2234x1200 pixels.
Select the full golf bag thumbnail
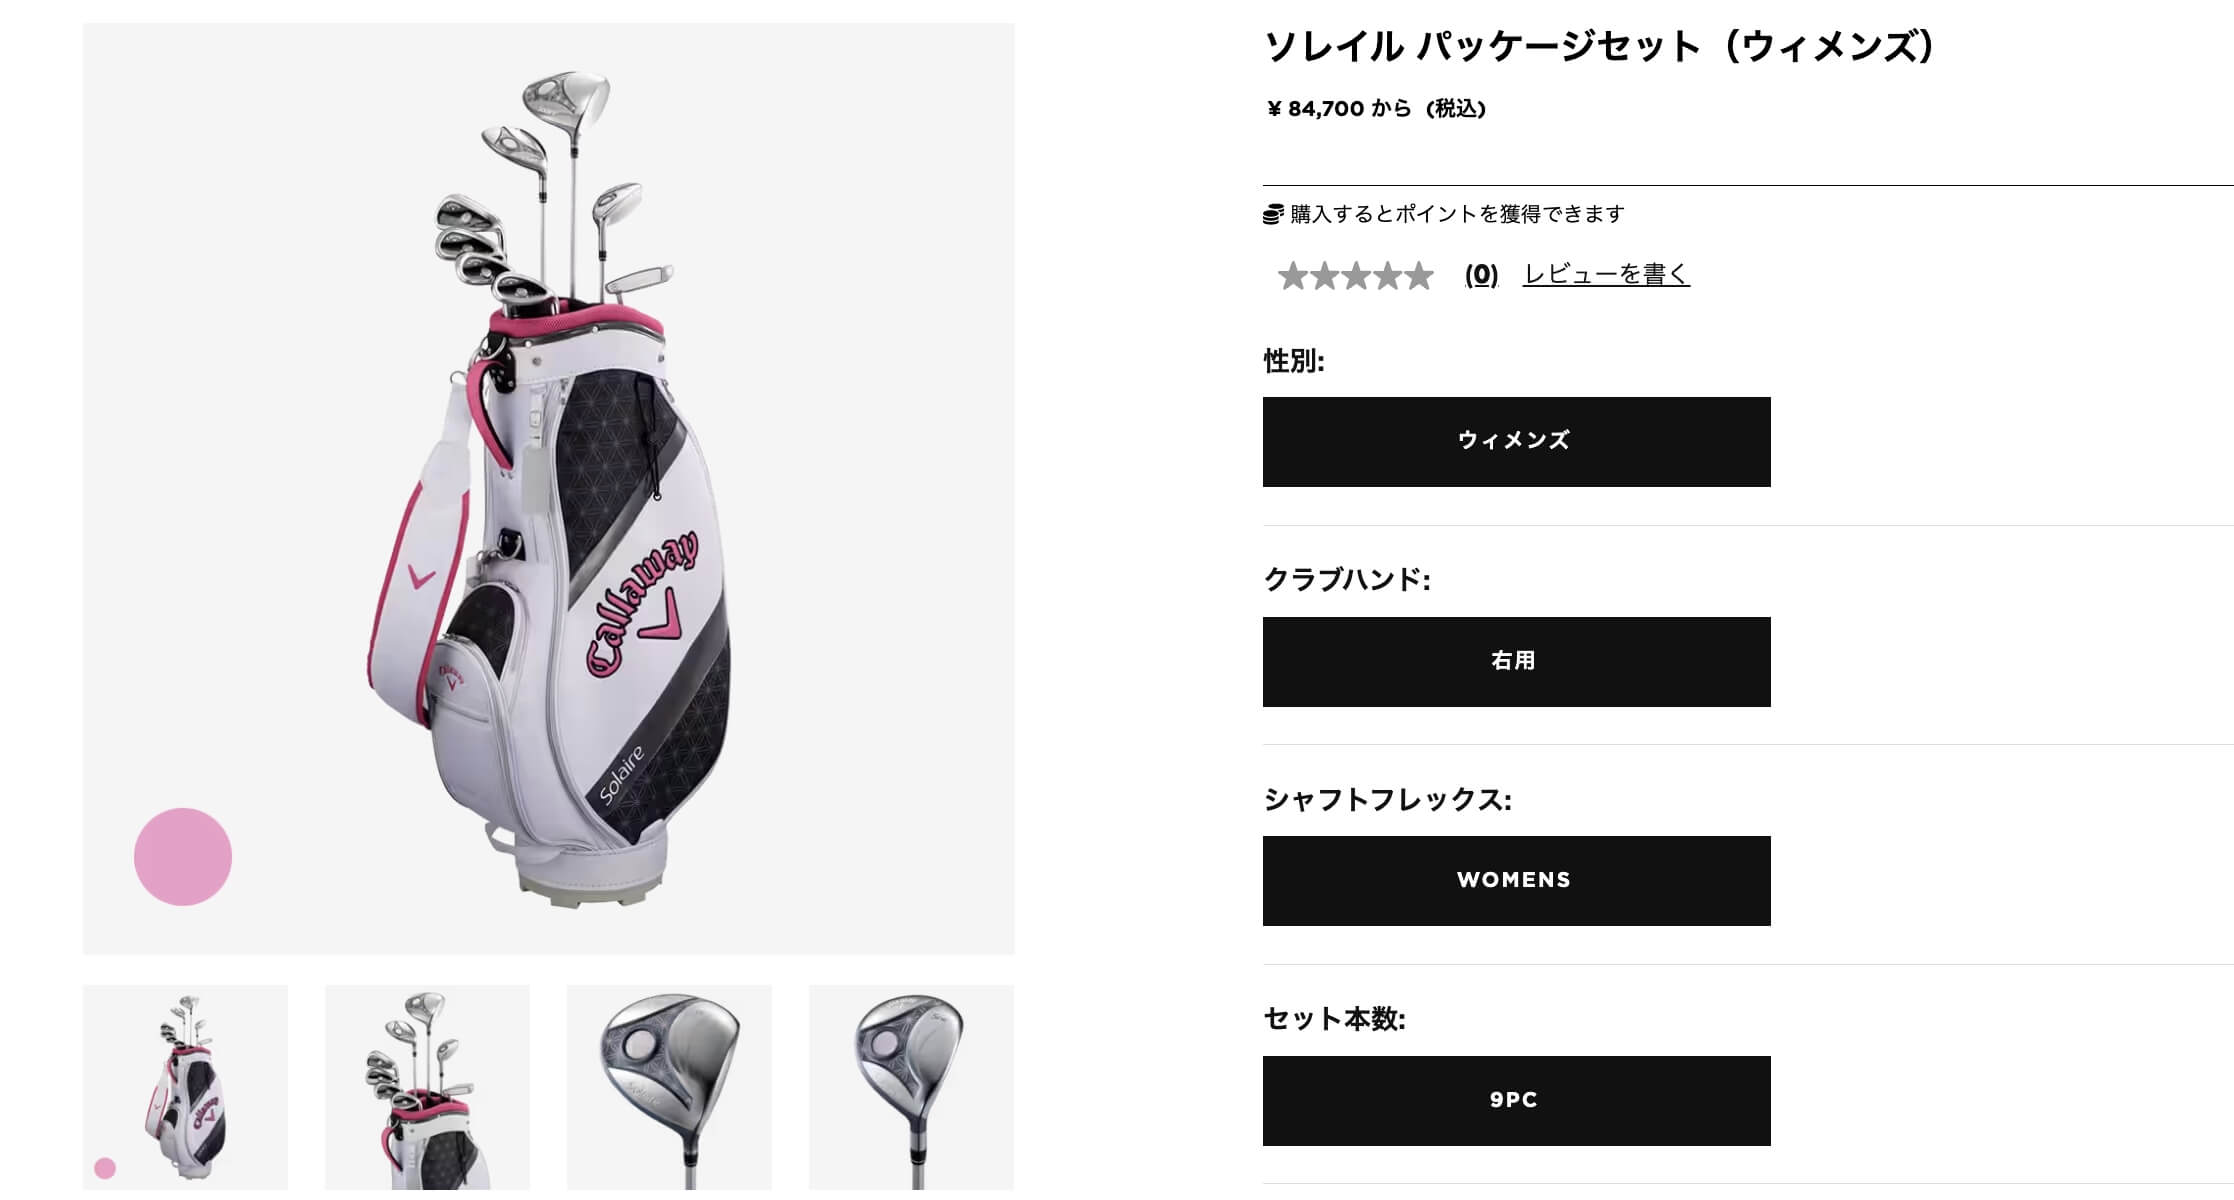[x=185, y=1088]
